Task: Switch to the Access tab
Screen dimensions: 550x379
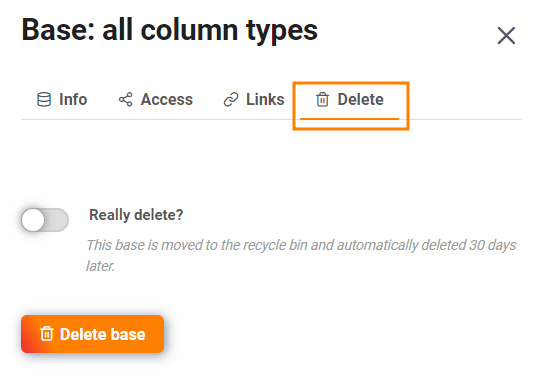Action: 156,99
